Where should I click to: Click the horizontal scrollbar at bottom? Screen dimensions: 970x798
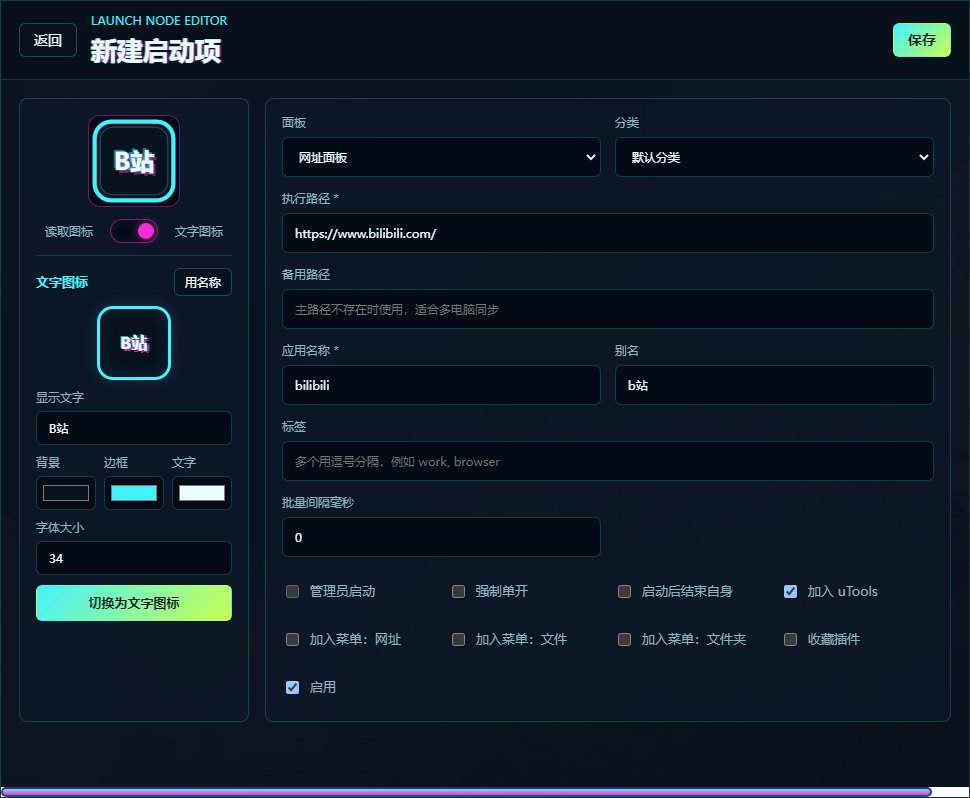click(466, 792)
